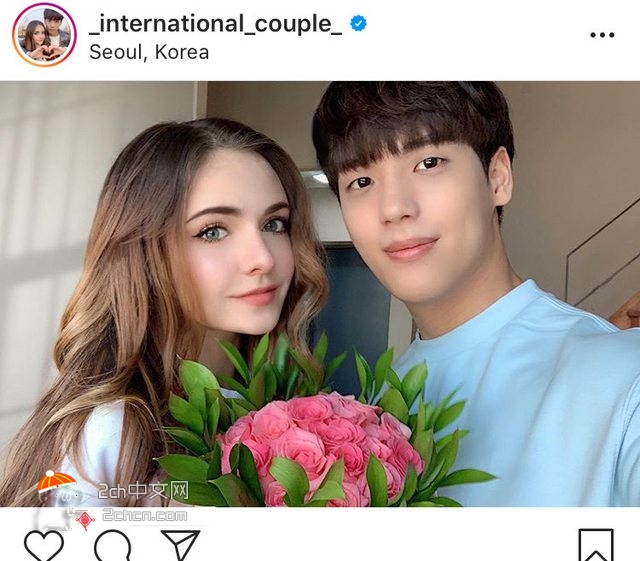Screen dimensions: 640x561
Task: Open the three-dot more options menu
Action: [x=602, y=35]
